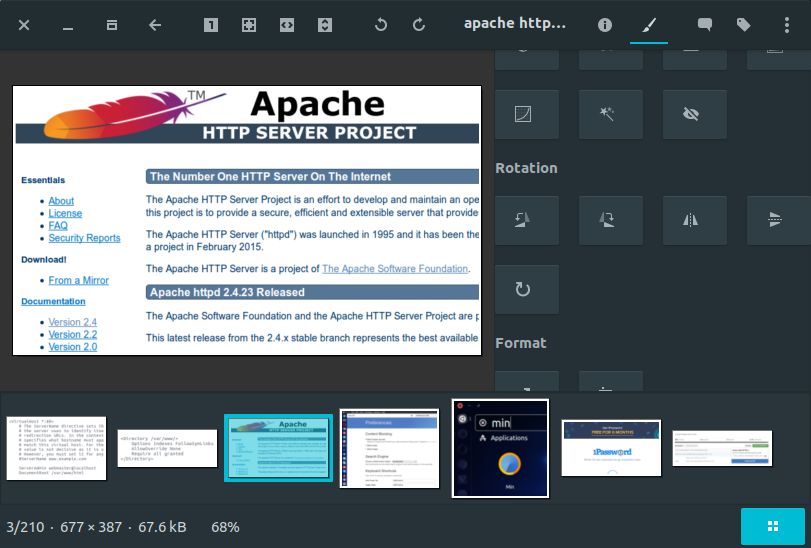Select the crossed-eye red-eye removal tool
This screenshot has height=548, width=811.
coord(695,114)
